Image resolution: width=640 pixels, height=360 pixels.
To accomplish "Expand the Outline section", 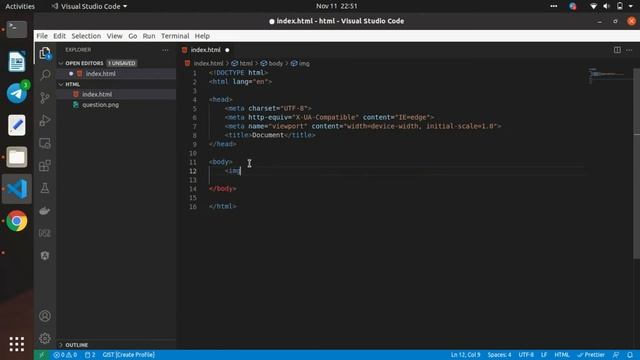I will pyautogui.click(x=61, y=345).
